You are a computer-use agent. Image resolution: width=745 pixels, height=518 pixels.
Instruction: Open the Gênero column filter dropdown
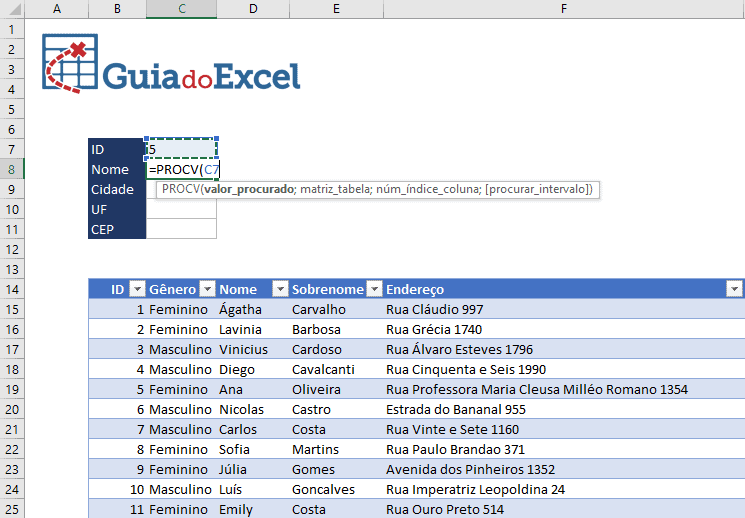207,289
